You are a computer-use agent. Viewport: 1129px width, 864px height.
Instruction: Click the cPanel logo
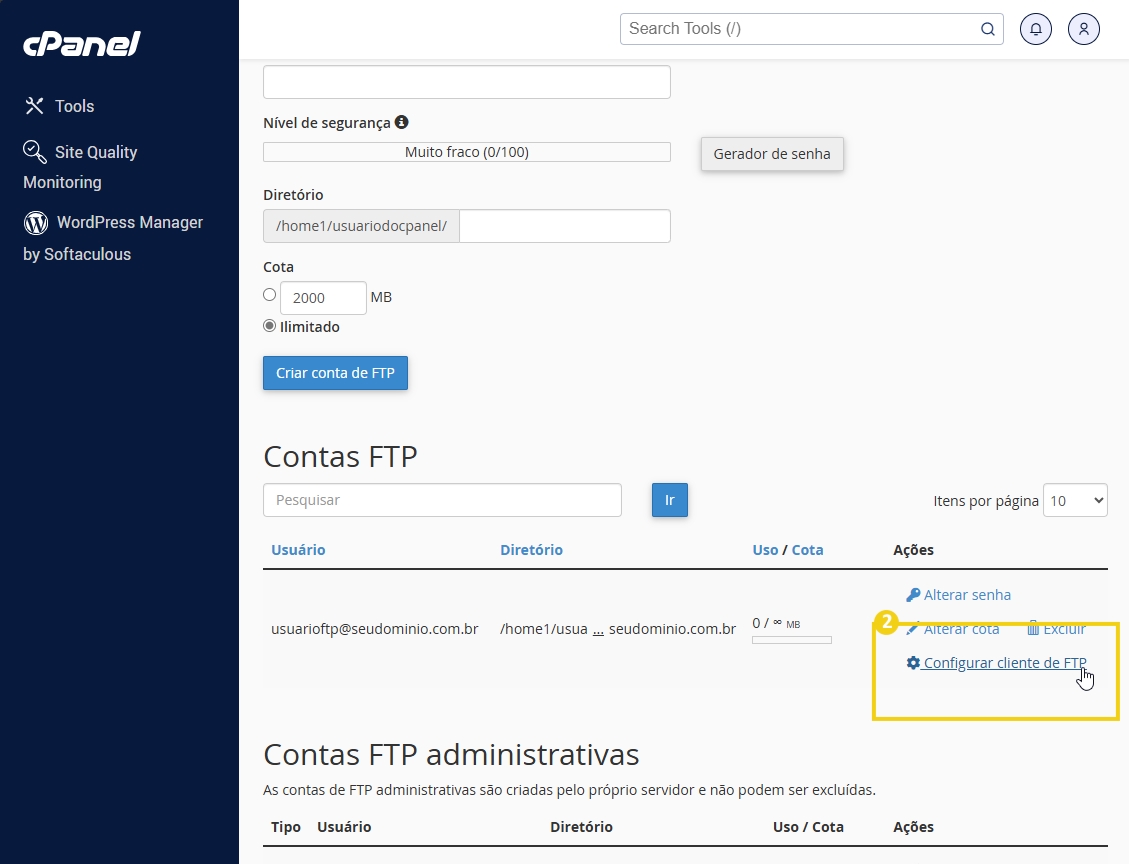coord(81,44)
